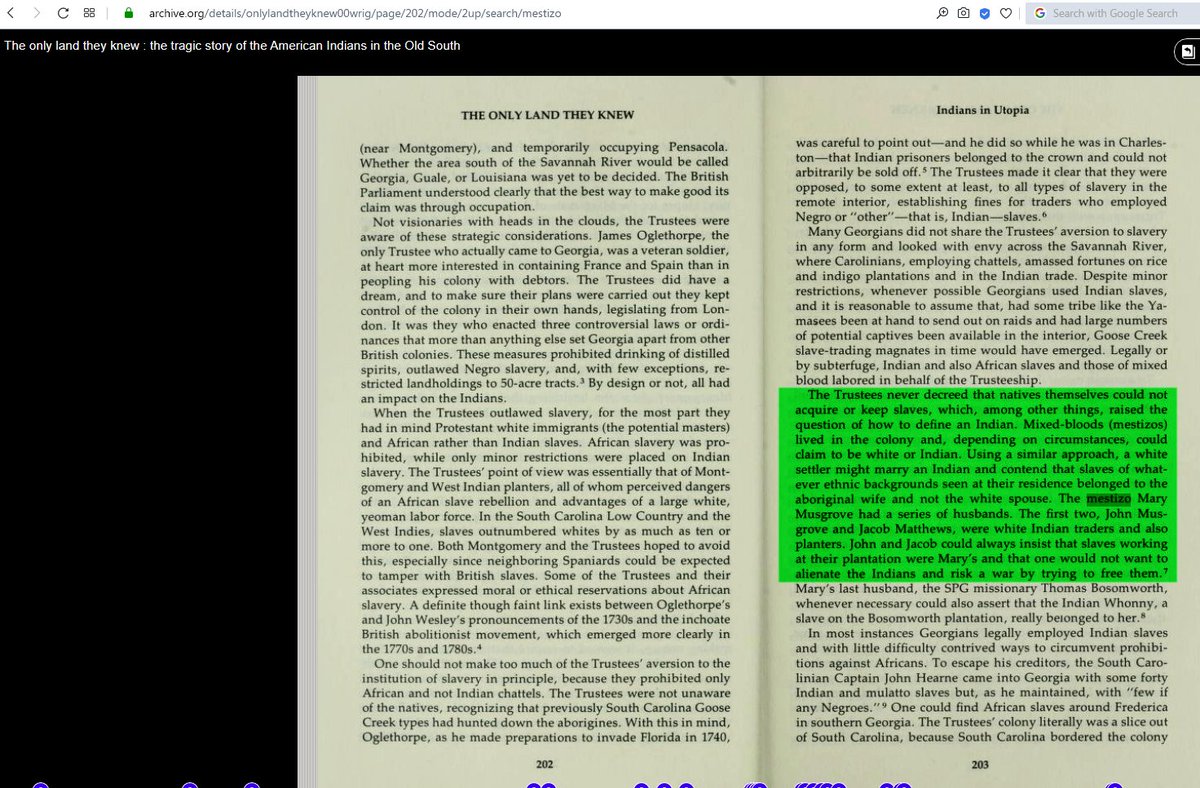The height and width of the screenshot is (788, 1200).
Task: Go back to the previous page
Action: coord(12,13)
